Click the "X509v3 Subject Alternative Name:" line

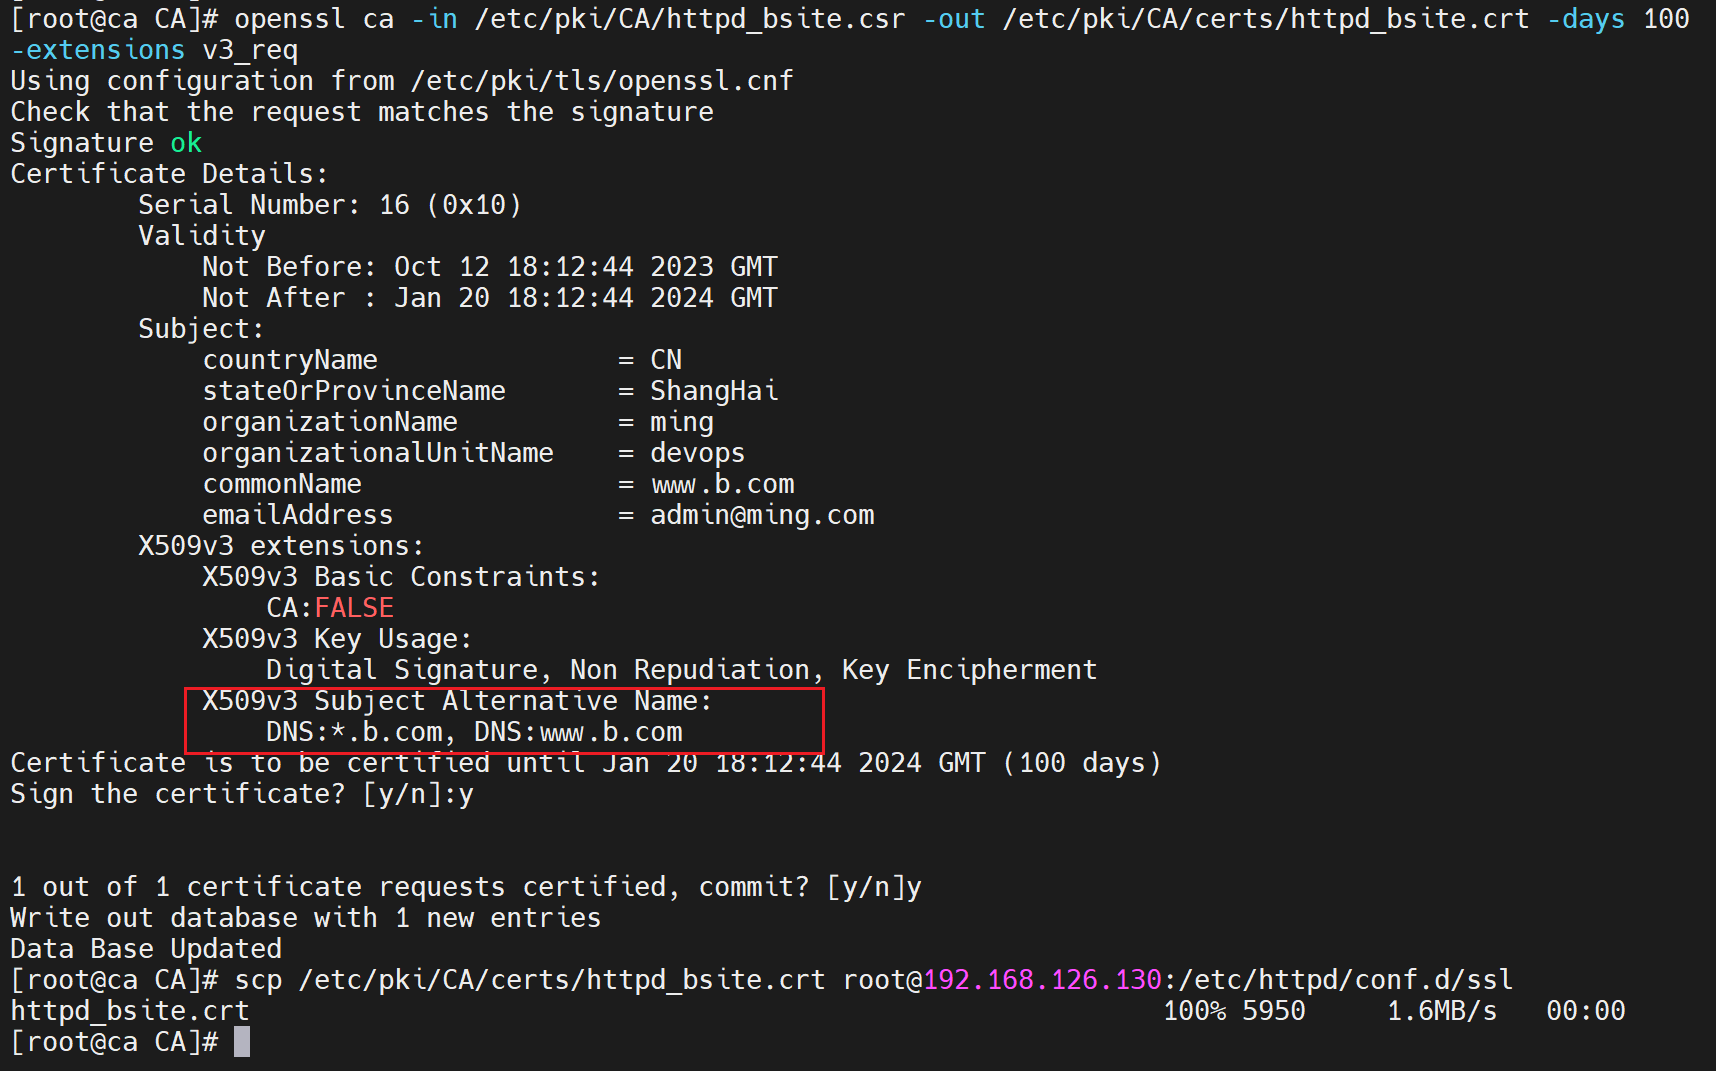pos(457,701)
